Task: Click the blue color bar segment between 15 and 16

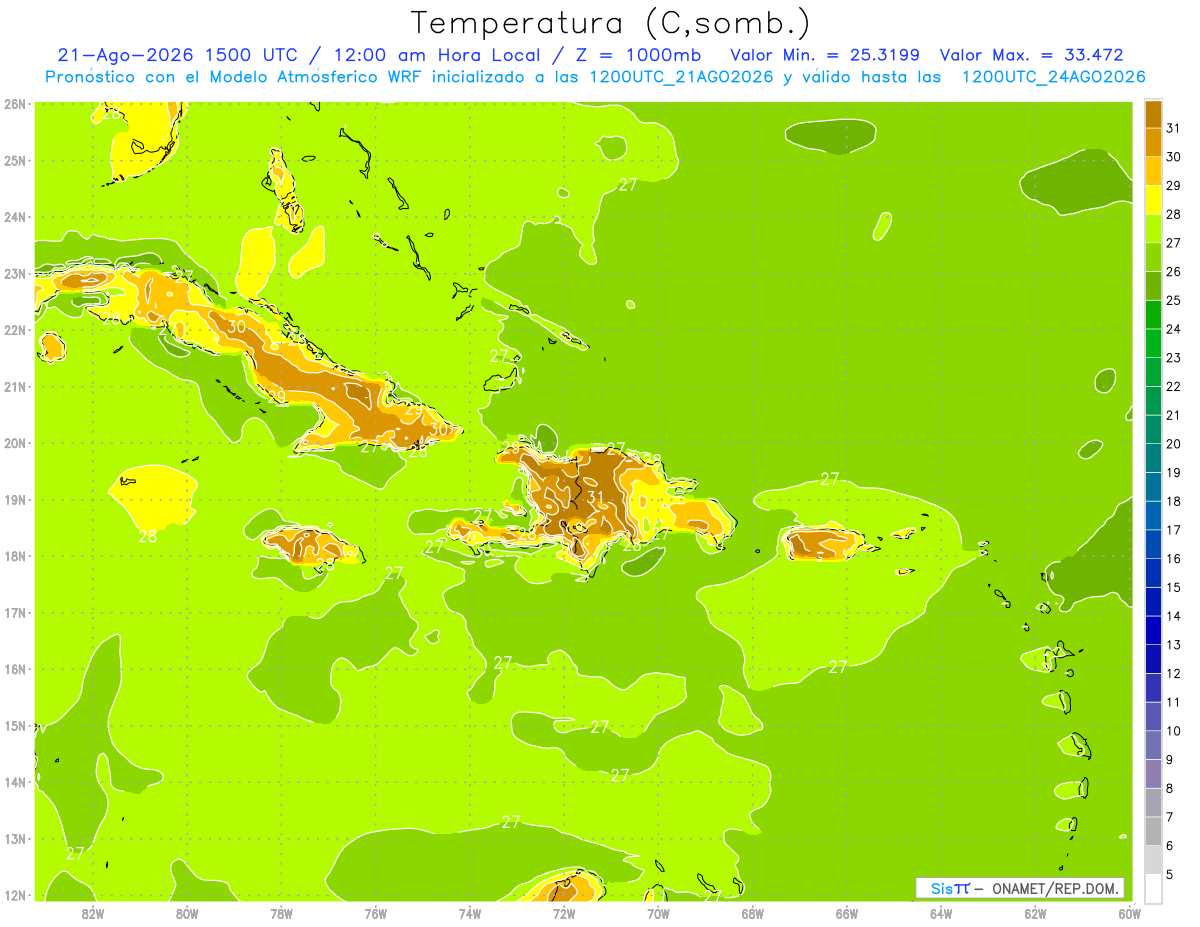Action: [1154, 573]
